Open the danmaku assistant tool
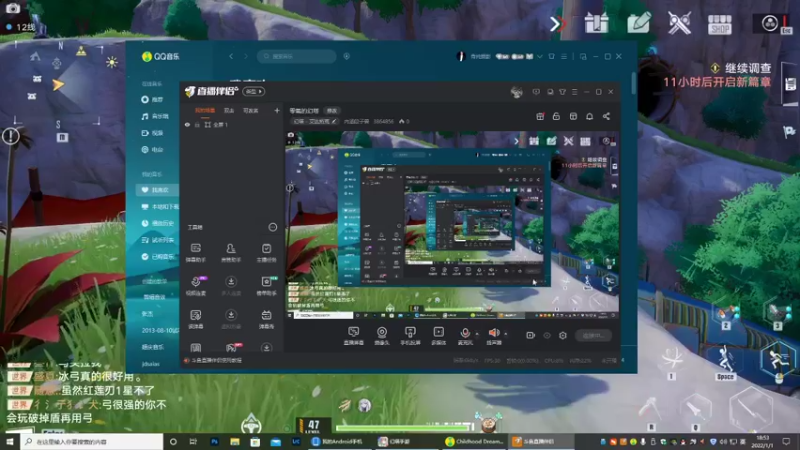Viewport: 800px width, 450px height. (195, 253)
